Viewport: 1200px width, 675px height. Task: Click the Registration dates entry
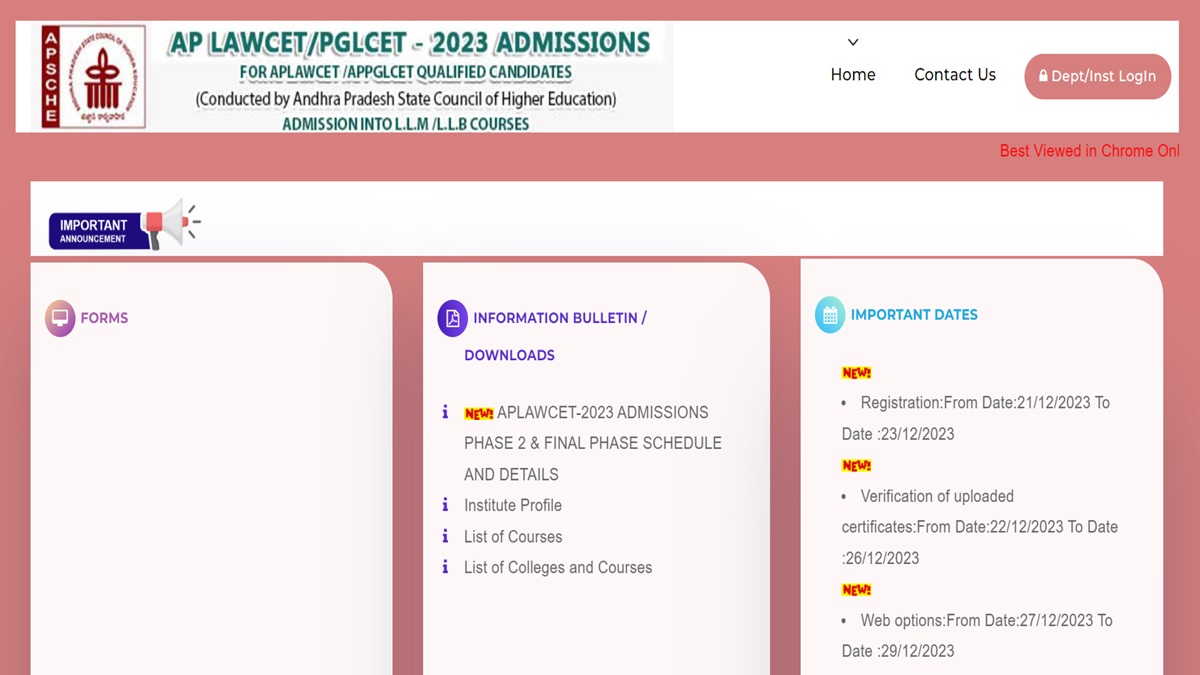click(976, 418)
